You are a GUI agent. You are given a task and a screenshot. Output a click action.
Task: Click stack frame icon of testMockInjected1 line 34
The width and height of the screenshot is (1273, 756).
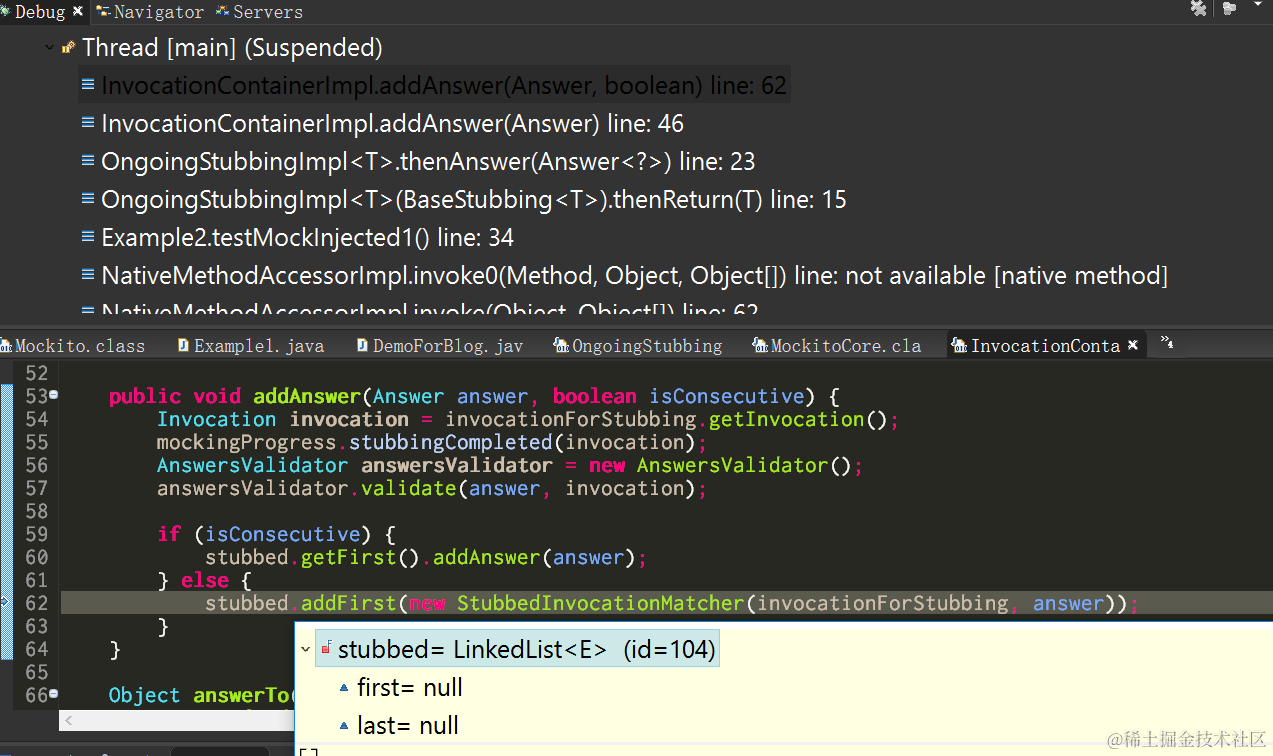88,238
